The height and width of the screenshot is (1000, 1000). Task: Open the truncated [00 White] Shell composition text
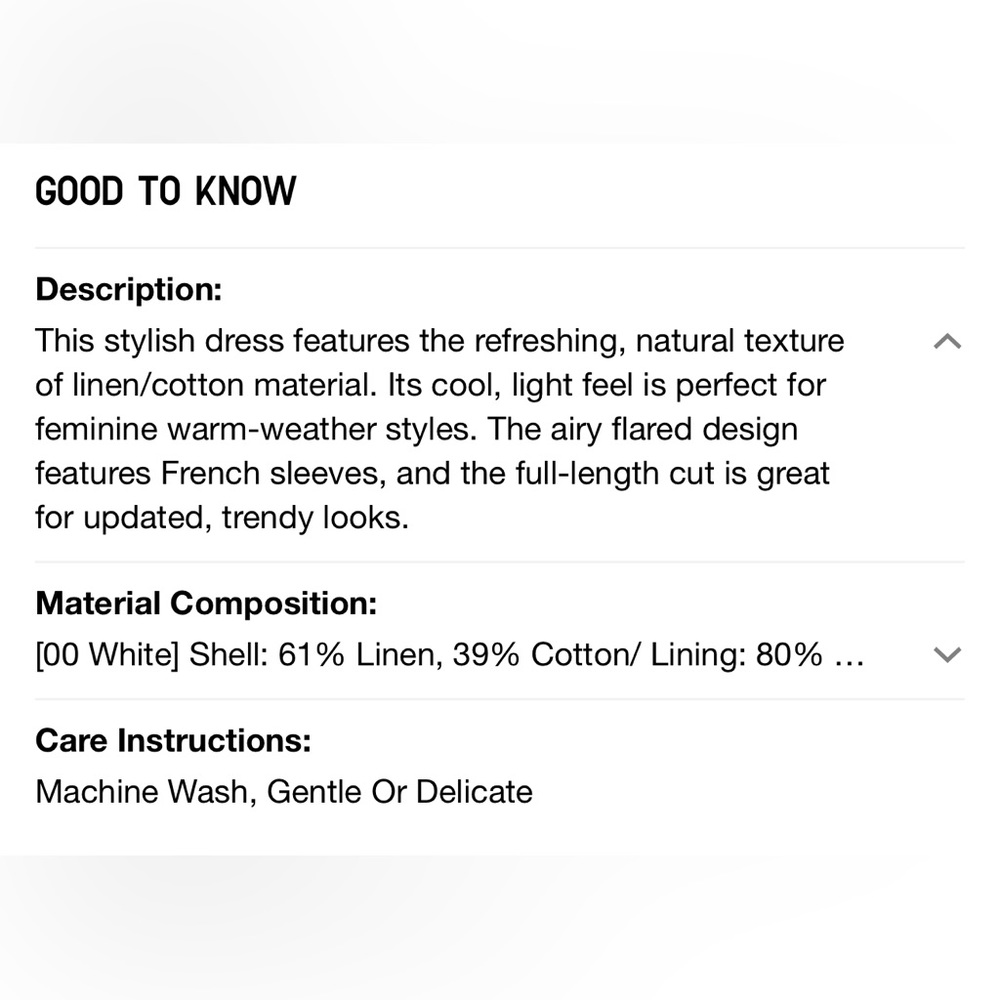point(450,655)
